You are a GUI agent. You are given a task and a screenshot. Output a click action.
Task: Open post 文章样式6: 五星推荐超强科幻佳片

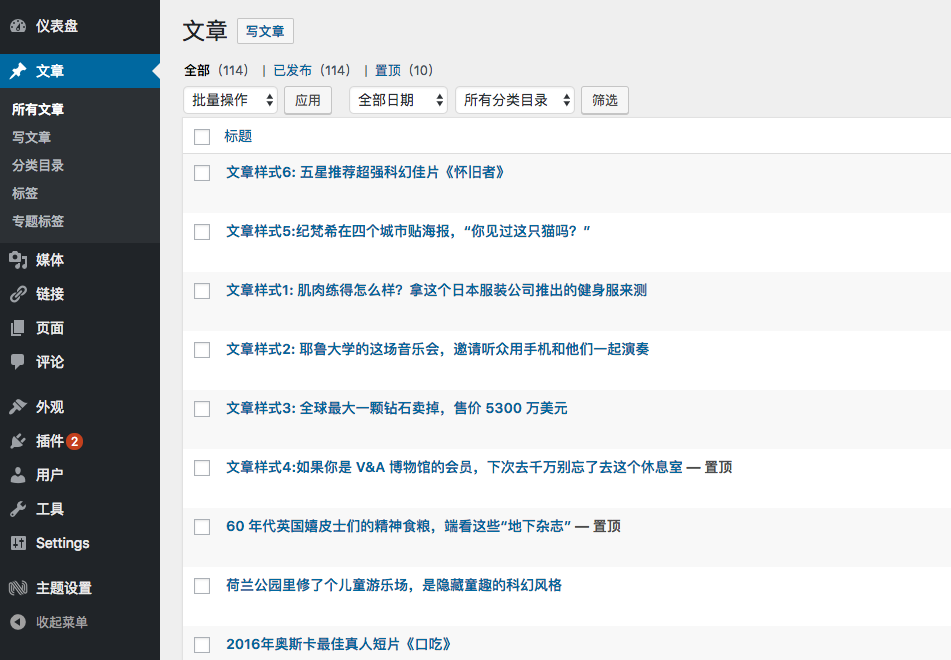[x=366, y=172]
